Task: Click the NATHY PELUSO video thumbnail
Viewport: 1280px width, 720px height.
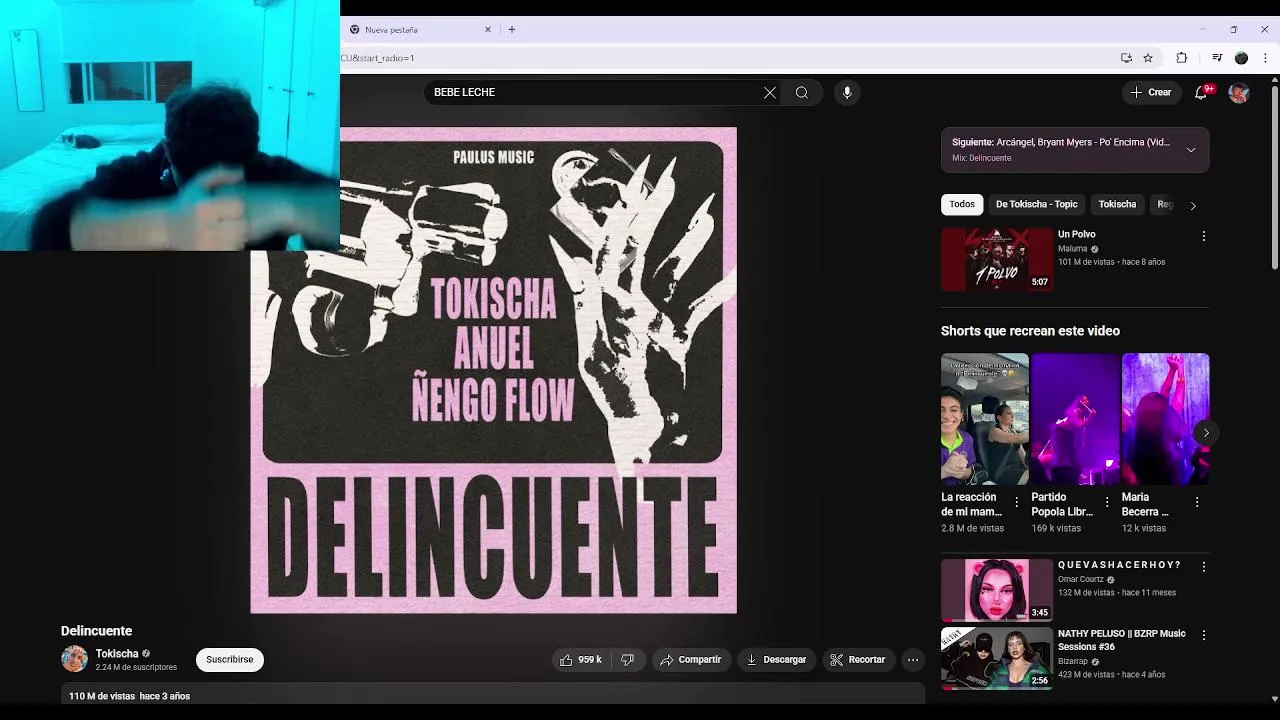Action: coord(997,658)
